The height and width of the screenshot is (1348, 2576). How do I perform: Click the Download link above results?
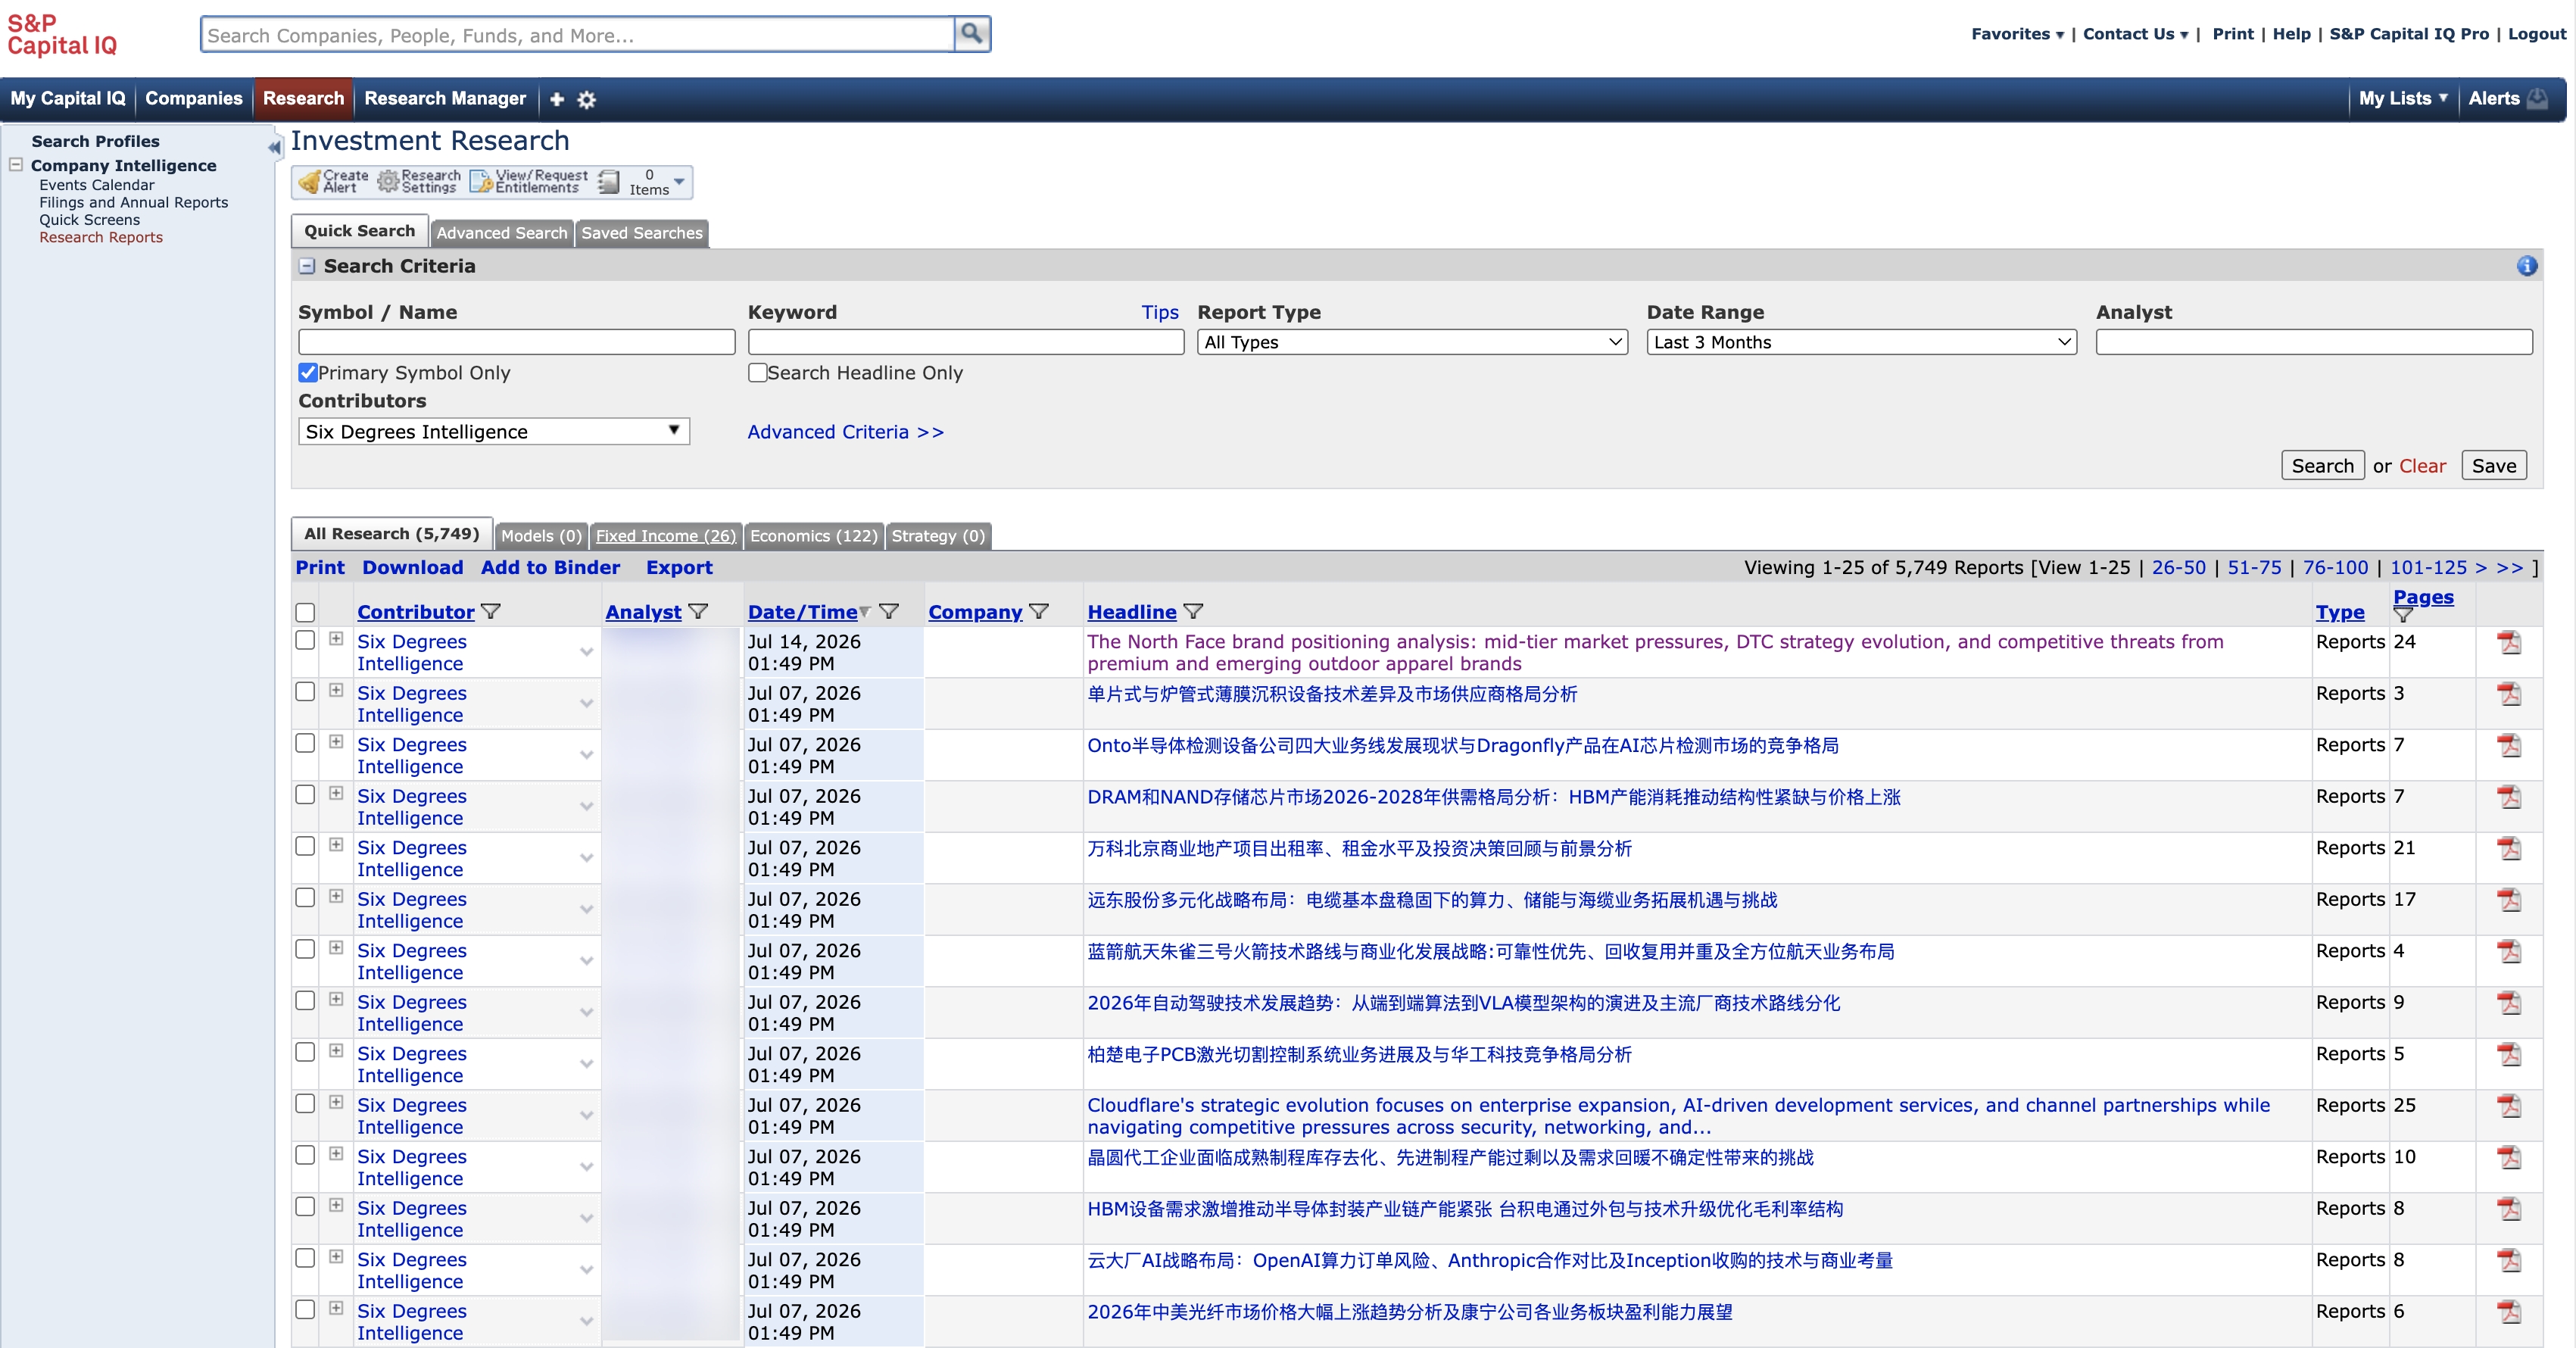click(x=413, y=567)
